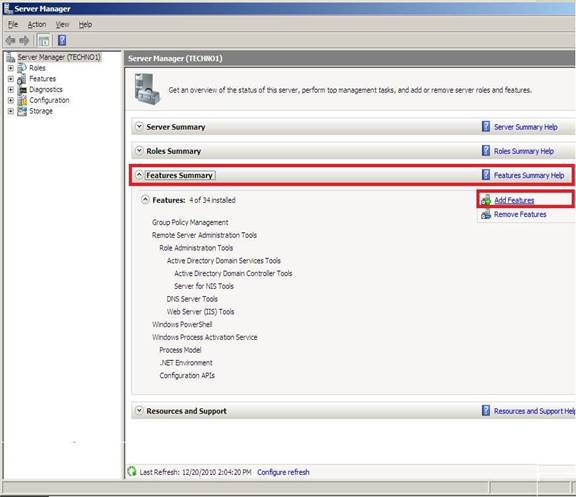The image size is (576, 497).
Task: Expand the Features tree node
Action: point(11,79)
